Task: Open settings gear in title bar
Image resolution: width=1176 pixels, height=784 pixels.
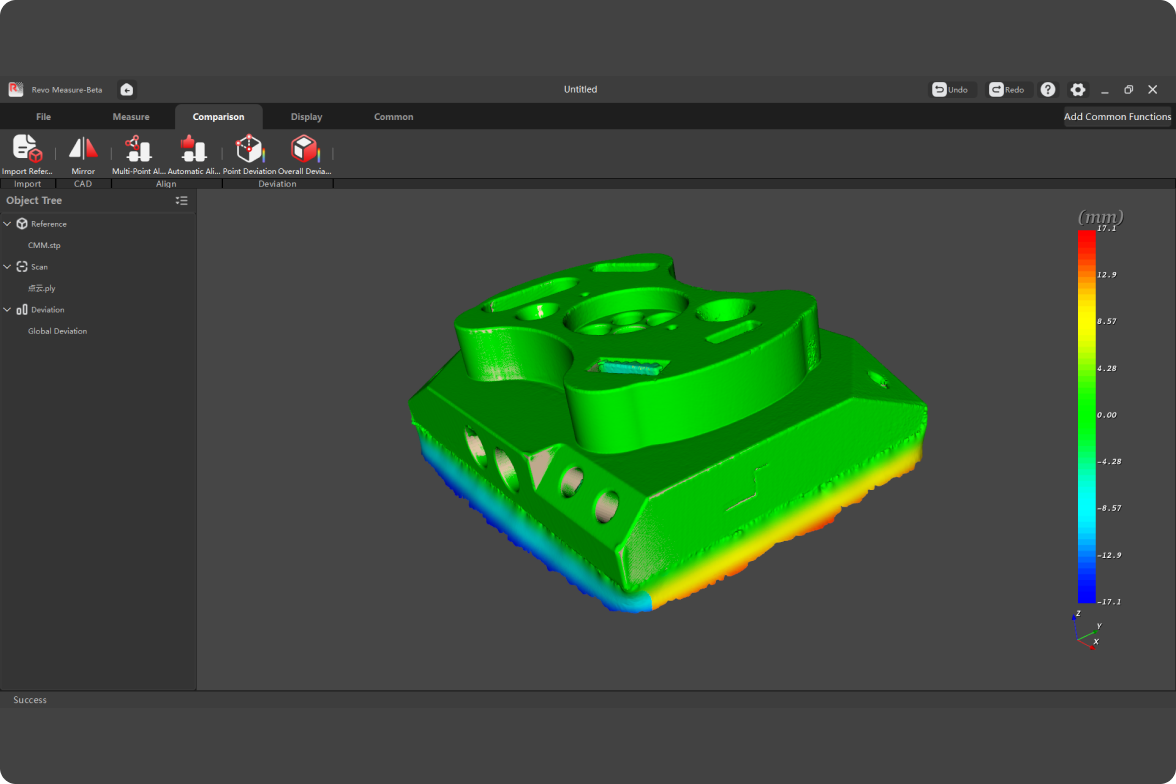Action: tap(1078, 89)
